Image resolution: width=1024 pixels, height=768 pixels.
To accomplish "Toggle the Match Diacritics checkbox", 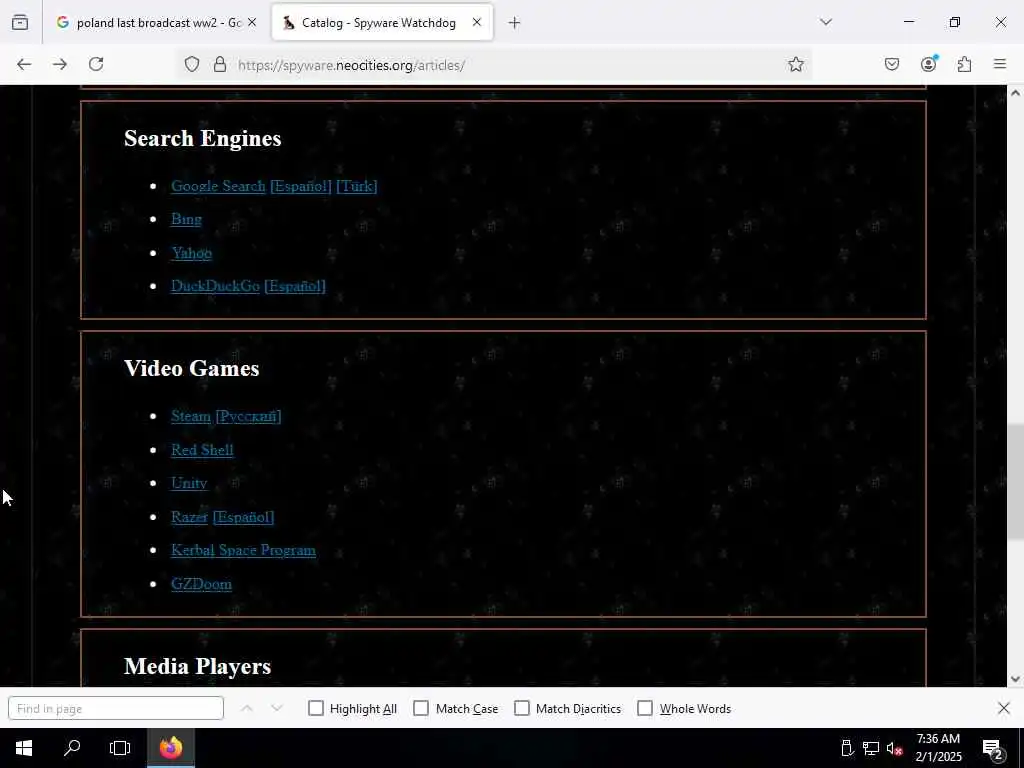I will click(522, 709).
